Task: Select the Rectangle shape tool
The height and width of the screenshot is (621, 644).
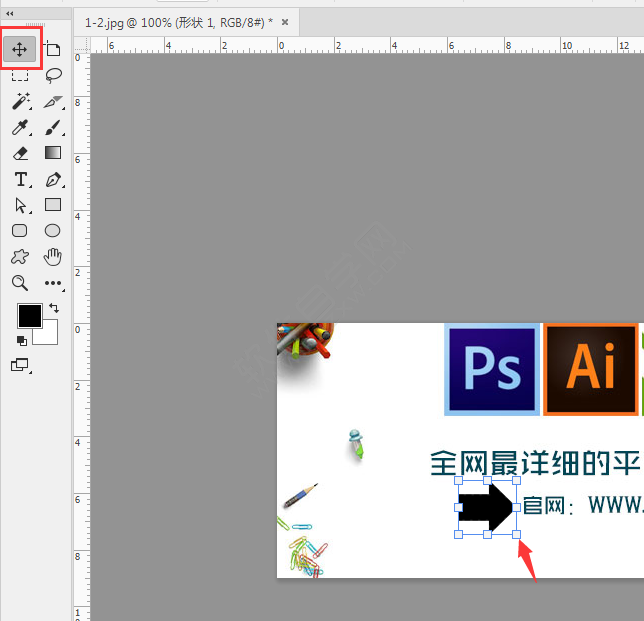Action: coord(53,205)
